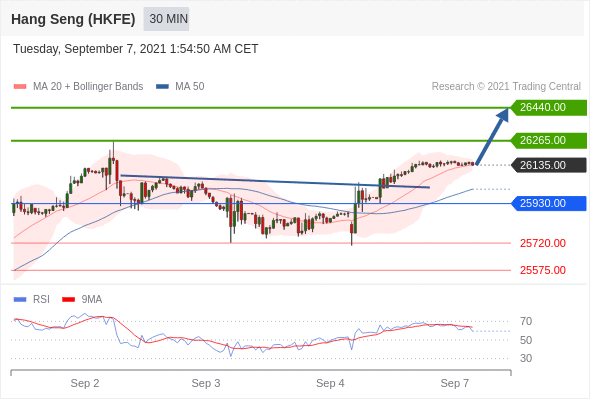Click the MA 50 legend label
This screenshot has height=400, width=590.
pos(190,87)
